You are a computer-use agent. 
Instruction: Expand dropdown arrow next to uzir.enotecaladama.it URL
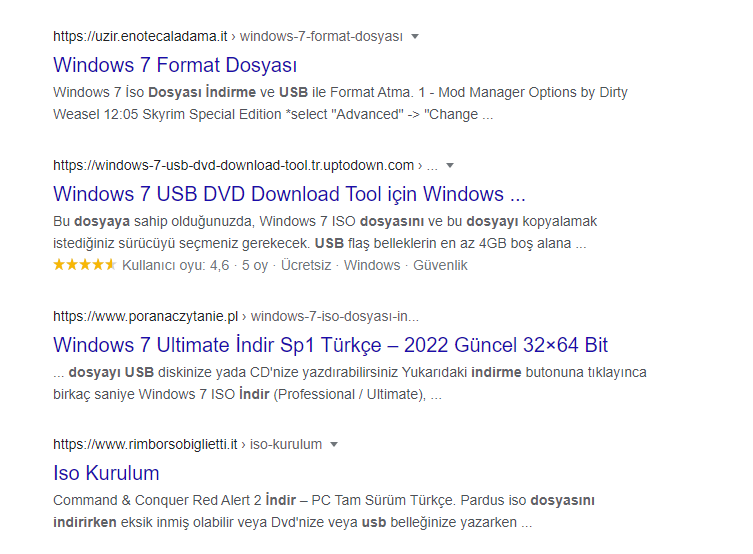point(415,36)
